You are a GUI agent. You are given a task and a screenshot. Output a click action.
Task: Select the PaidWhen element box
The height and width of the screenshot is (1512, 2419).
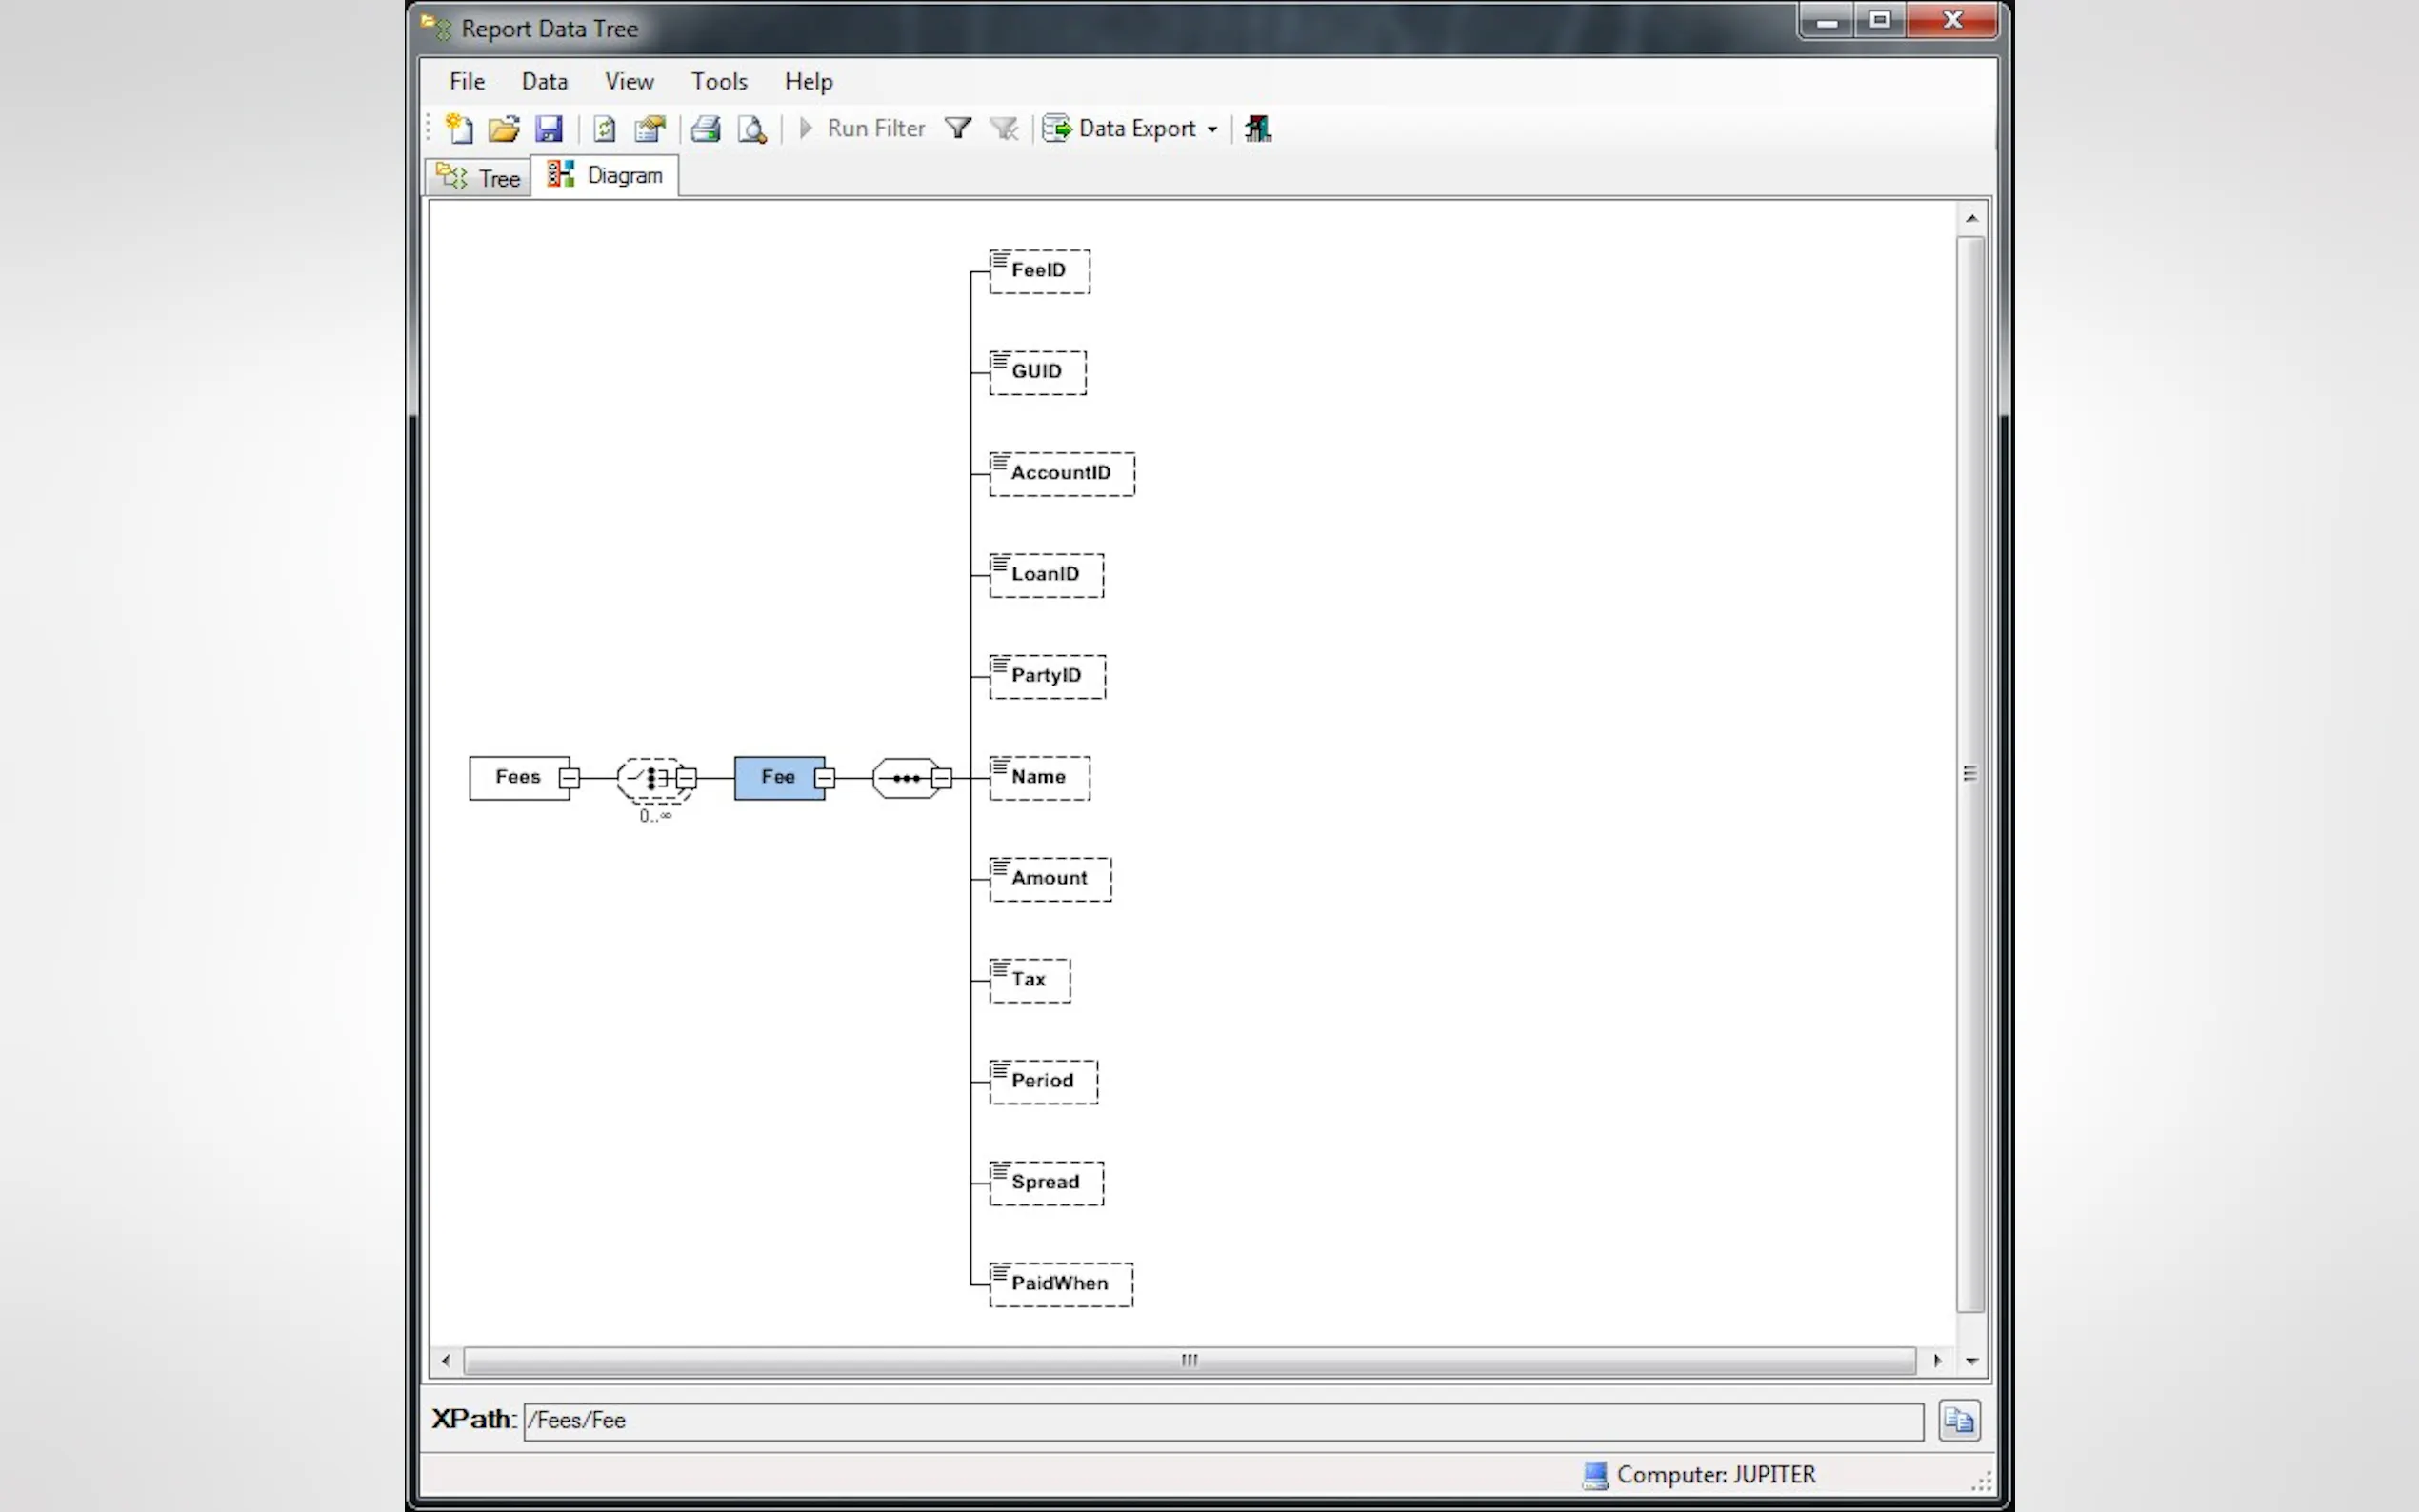[1061, 1284]
